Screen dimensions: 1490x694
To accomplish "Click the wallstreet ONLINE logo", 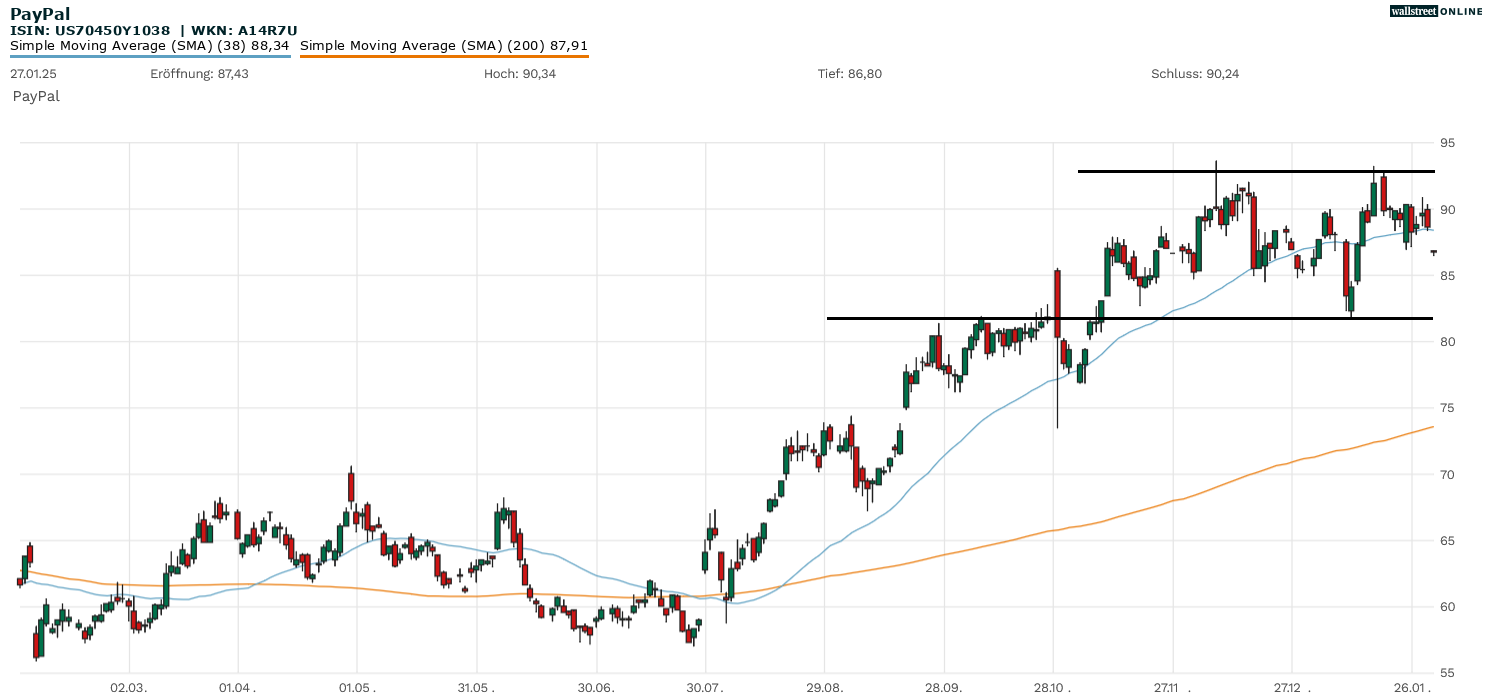I will pyautogui.click(x=1436, y=11).
